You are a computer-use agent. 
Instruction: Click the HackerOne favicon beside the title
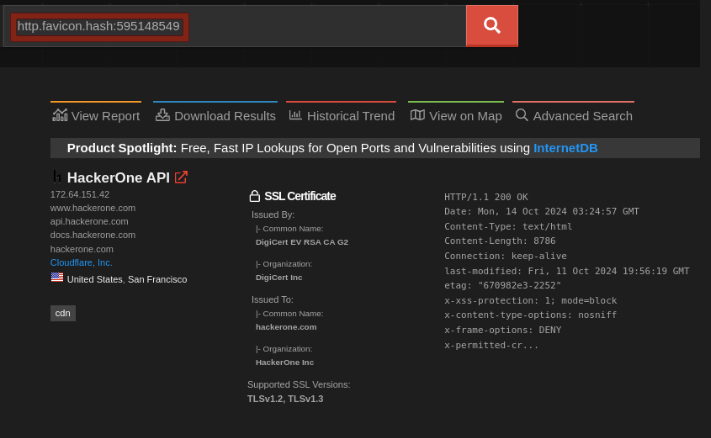[x=57, y=177]
